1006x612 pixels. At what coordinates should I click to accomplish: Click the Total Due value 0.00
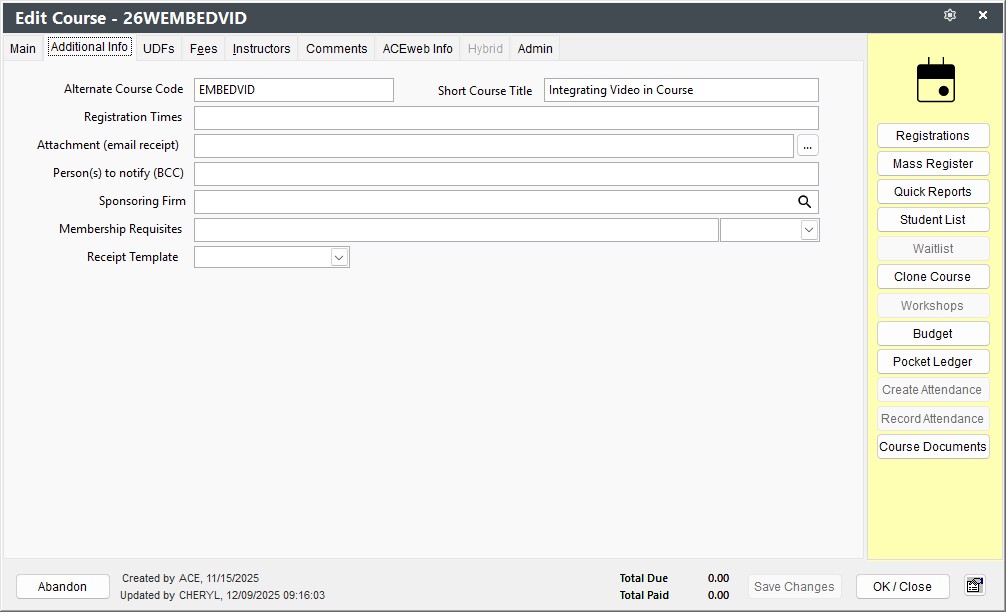tap(718, 578)
